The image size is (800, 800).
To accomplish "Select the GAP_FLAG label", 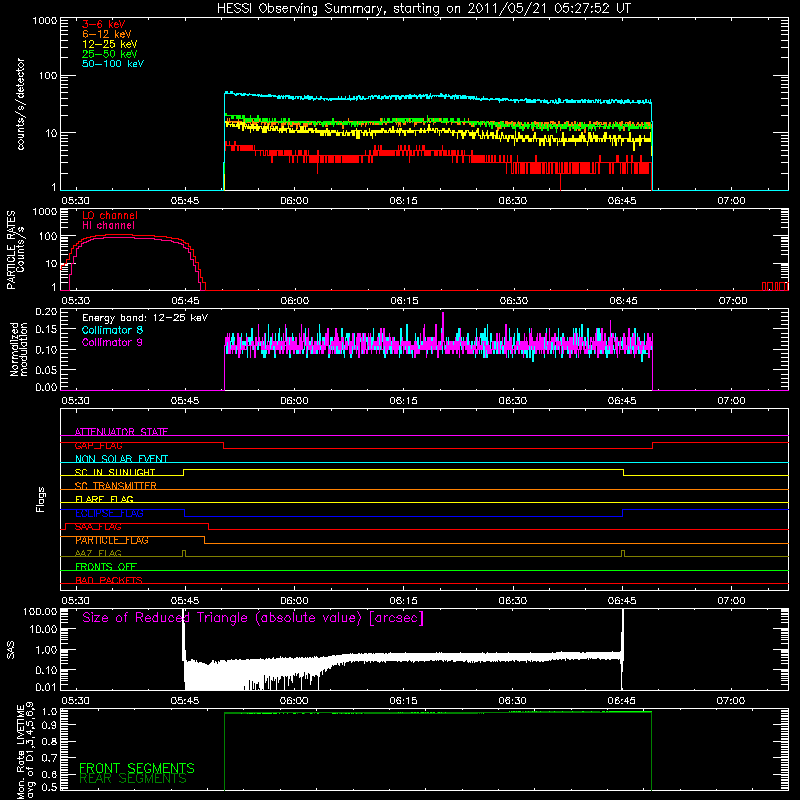I will 98,445.
